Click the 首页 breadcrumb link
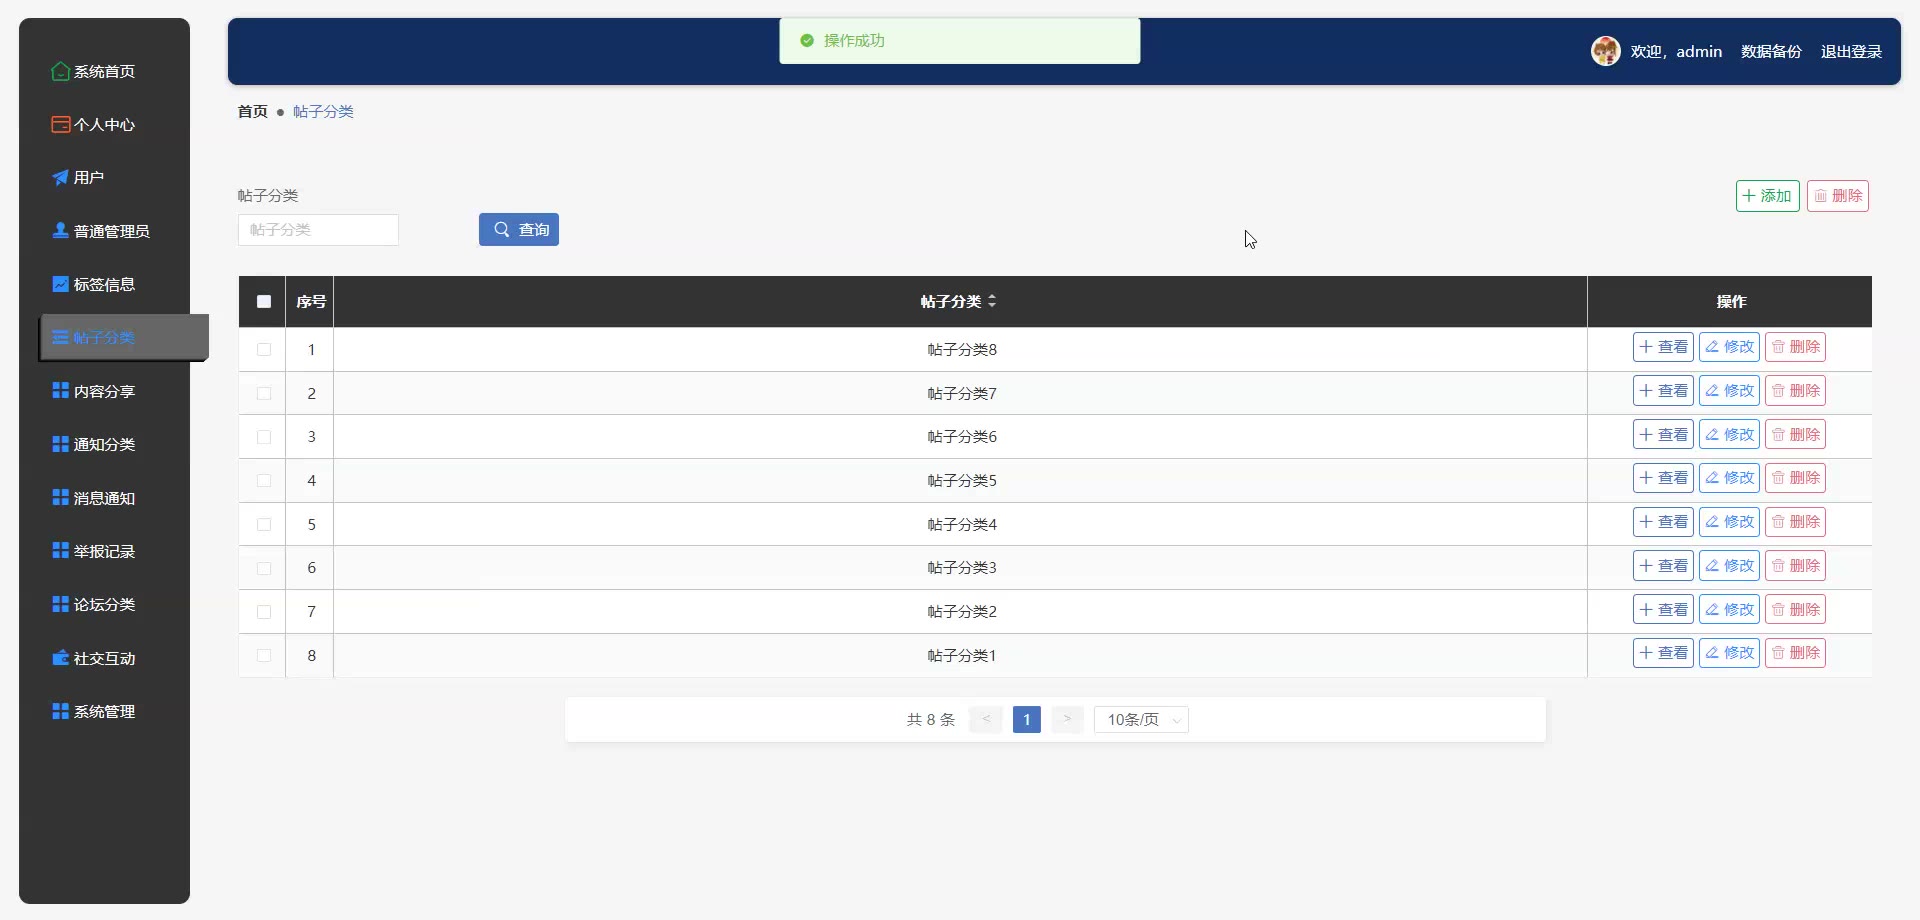Screen dimensions: 1920x920 click(x=252, y=111)
